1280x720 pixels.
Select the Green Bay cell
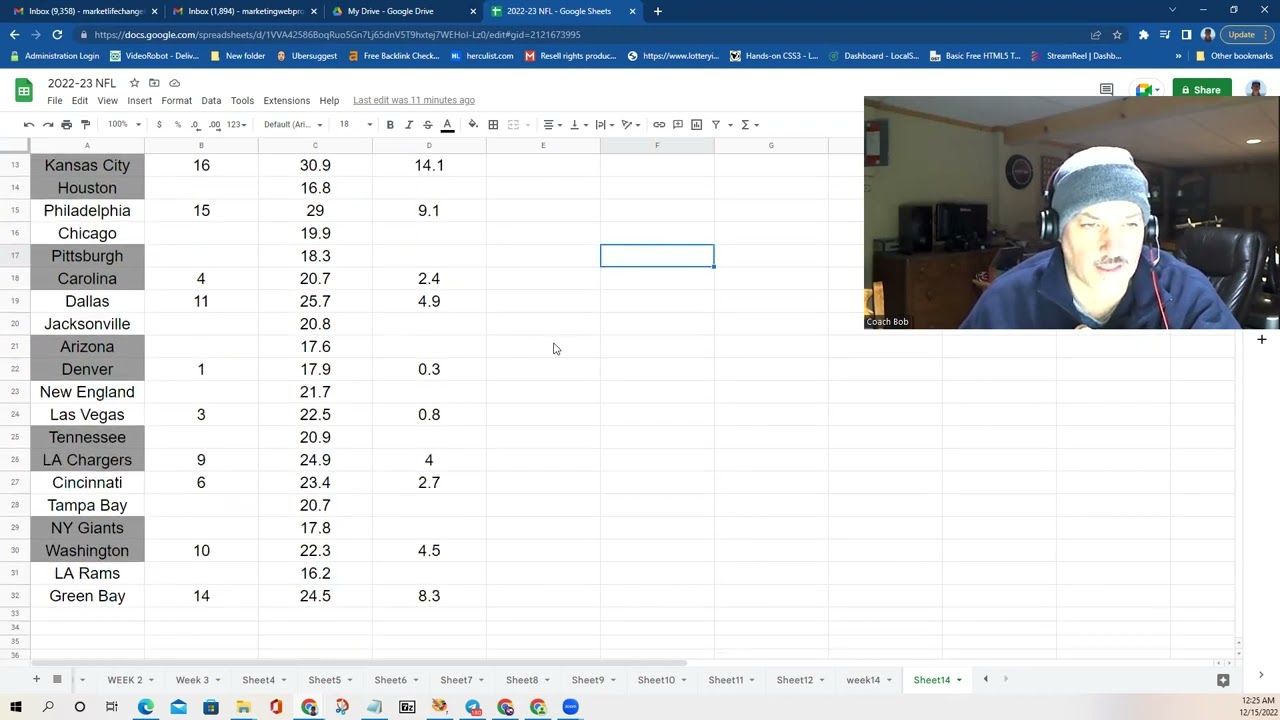click(87, 596)
